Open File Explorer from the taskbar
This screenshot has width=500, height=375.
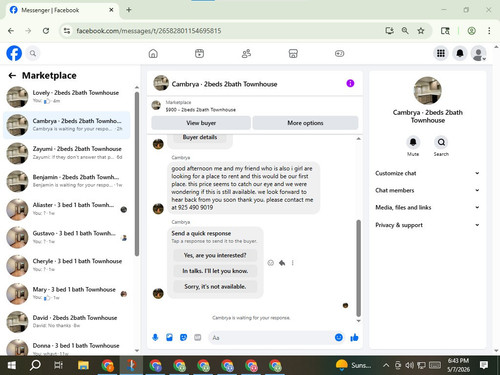(x=83, y=365)
